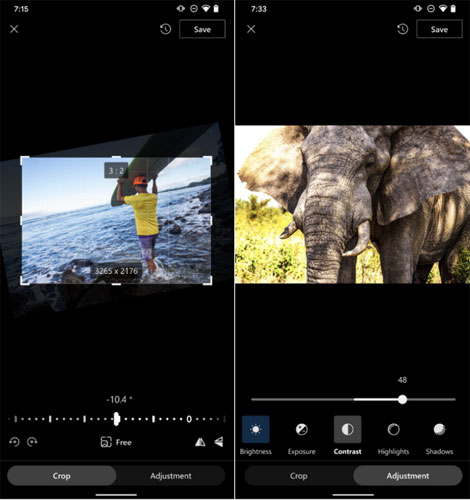Click the 3:2 aspect ratio label
This screenshot has height=500, width=470.
click(116, 171)
